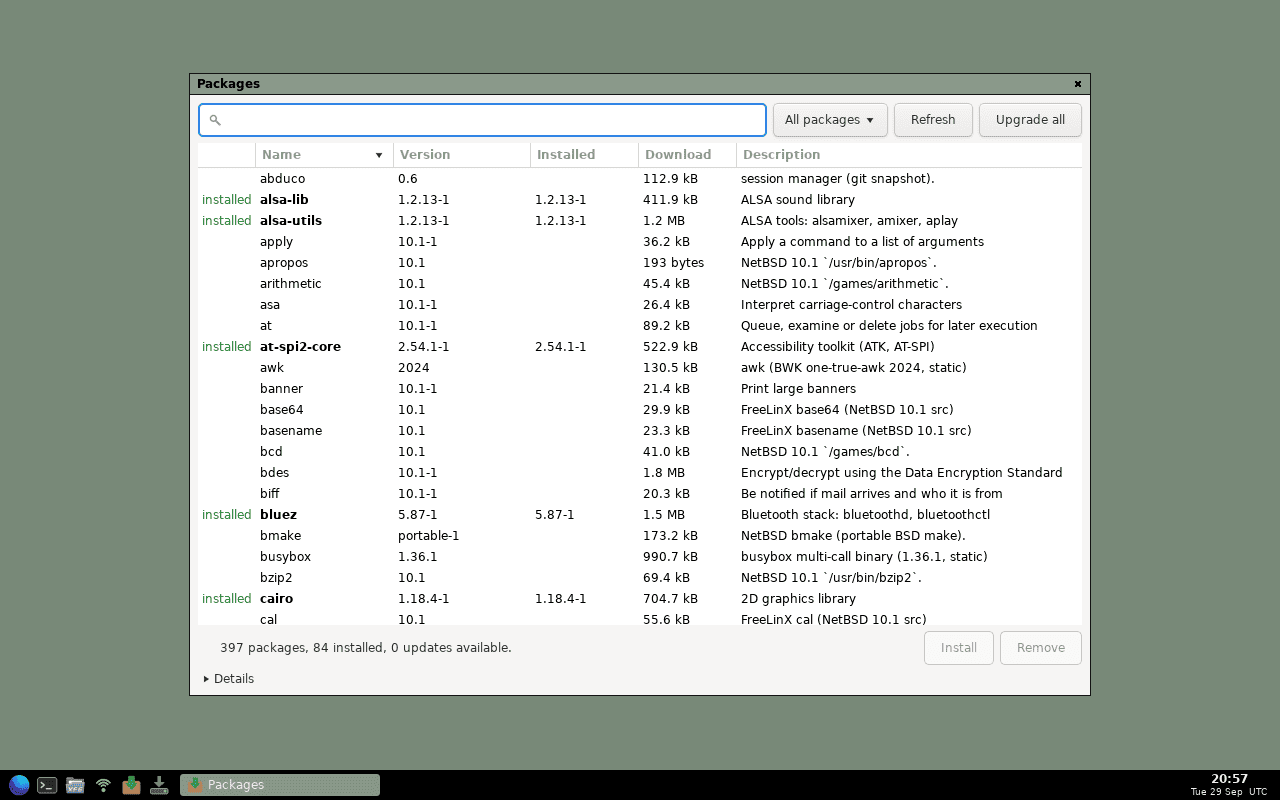This screenshot has height=800, width=1280.
Task: Select the awk package row
Action: [x=640, y=368]
